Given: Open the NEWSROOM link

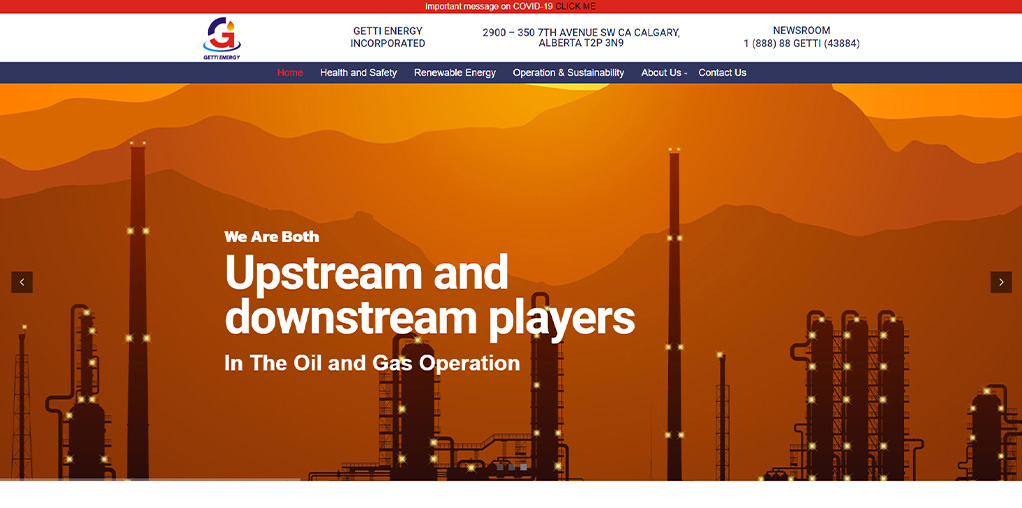Looking at the screenshot, I should pyautogui.click(x=801, y=31).
